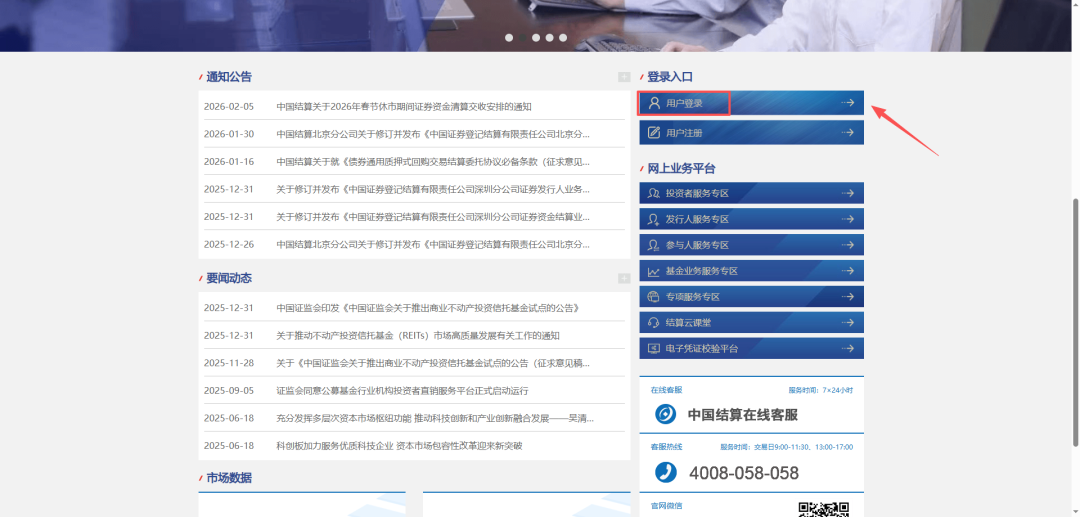Click the 投资者服务专区 icon
1080x517 pixels.
coord(654,193)
